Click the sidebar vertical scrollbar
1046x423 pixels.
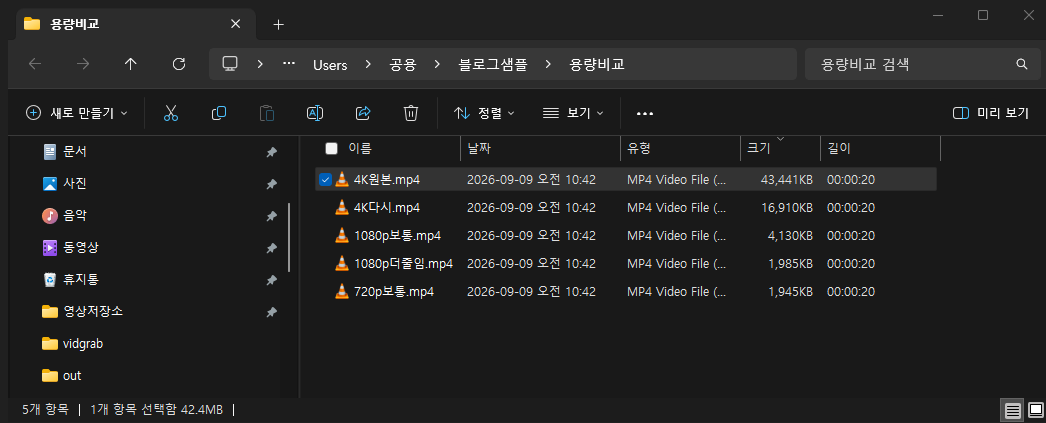290,238
